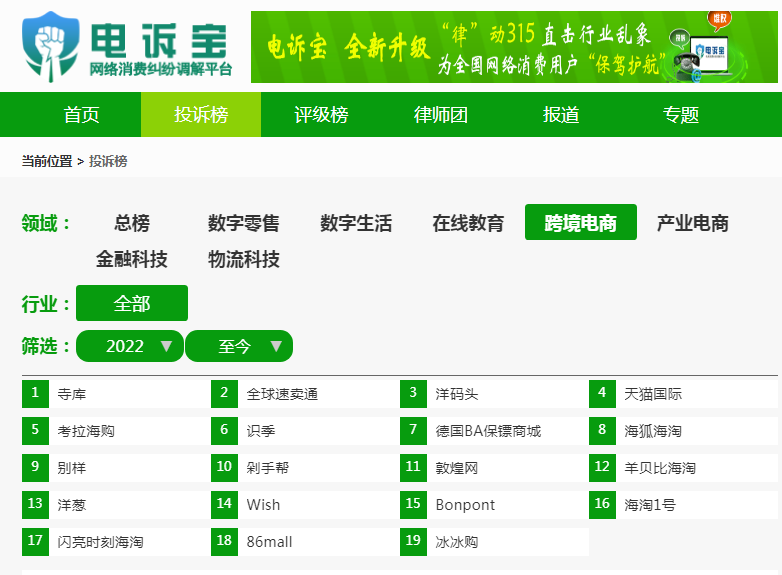Open rank 15 entry Bonpont
Viewport: 782px width, 575px height.
point(465,505)
